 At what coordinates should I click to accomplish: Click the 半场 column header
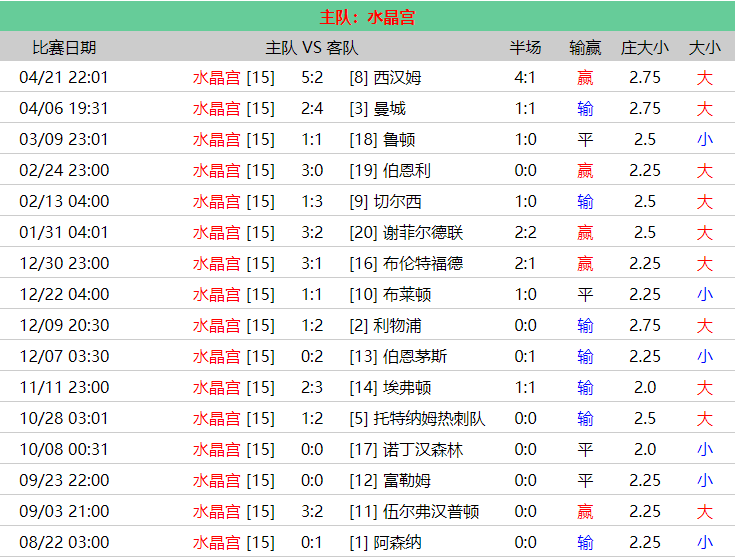525,47
